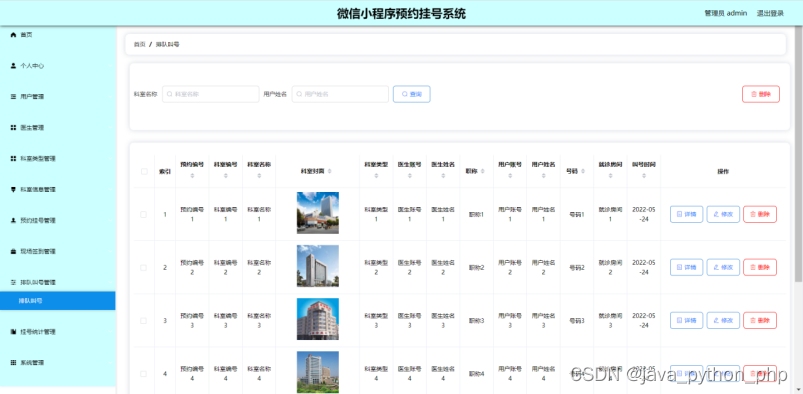Click 删除 for row 3
This screenshot has height=394, width=803.
click(760, 321)
